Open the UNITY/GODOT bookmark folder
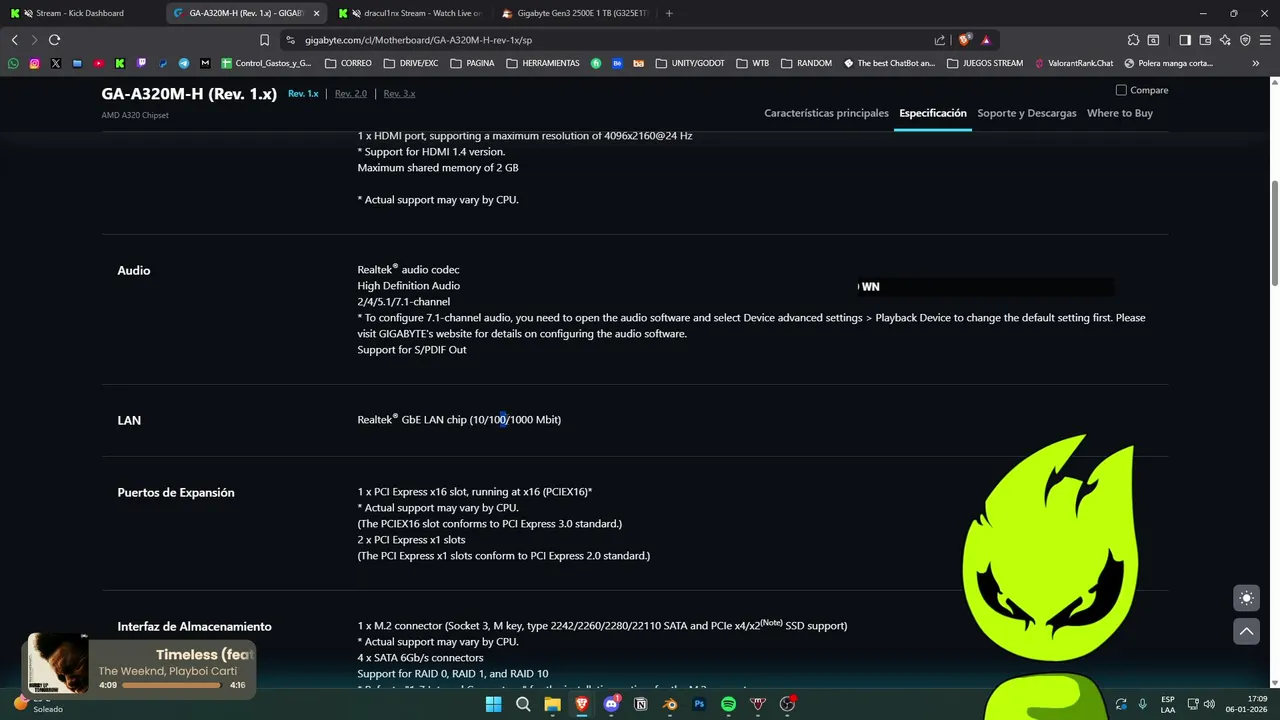Screen dimensions: 1280x720 [x=690, y=63]
